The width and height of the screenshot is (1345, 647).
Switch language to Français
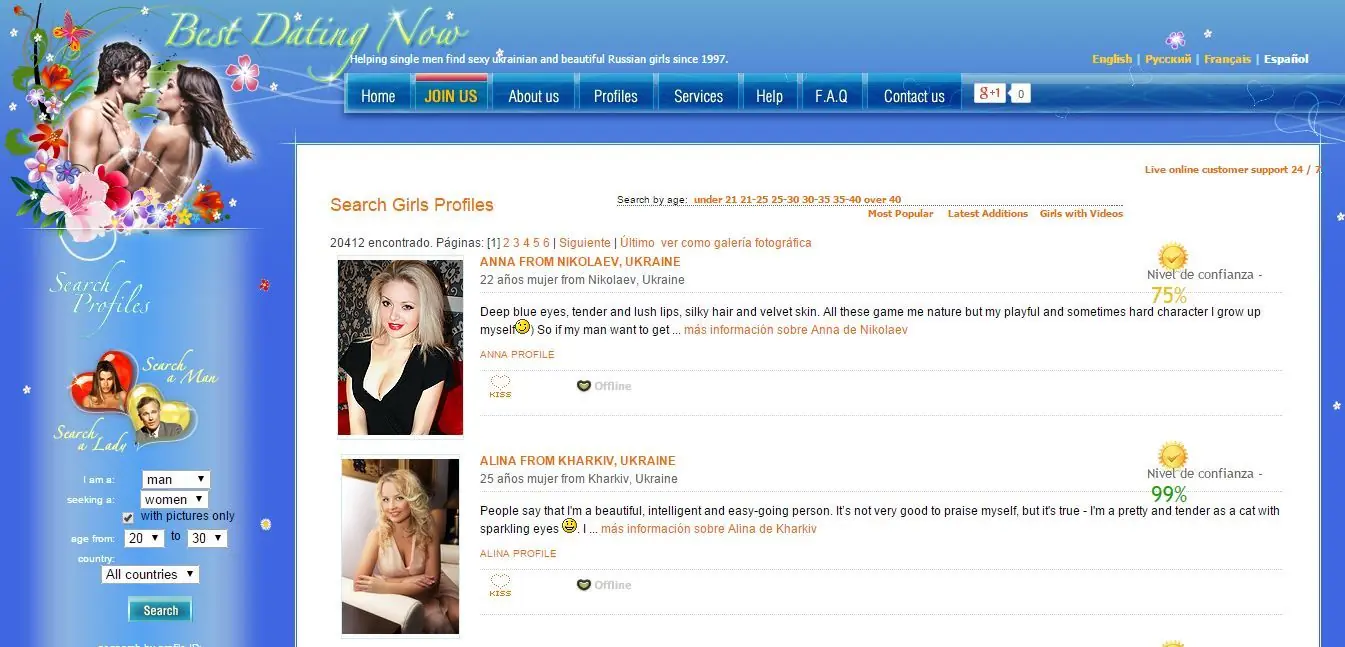pyautogui.click(x=1227, y=59)
